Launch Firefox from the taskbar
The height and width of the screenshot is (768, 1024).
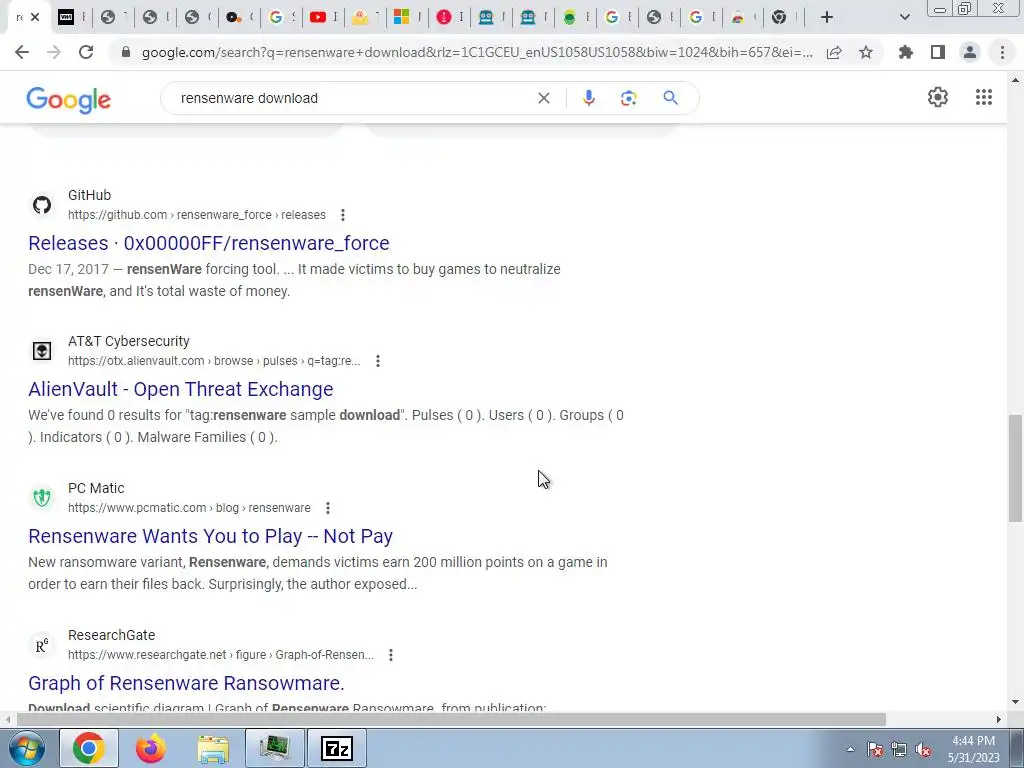(x=151, y=748)
